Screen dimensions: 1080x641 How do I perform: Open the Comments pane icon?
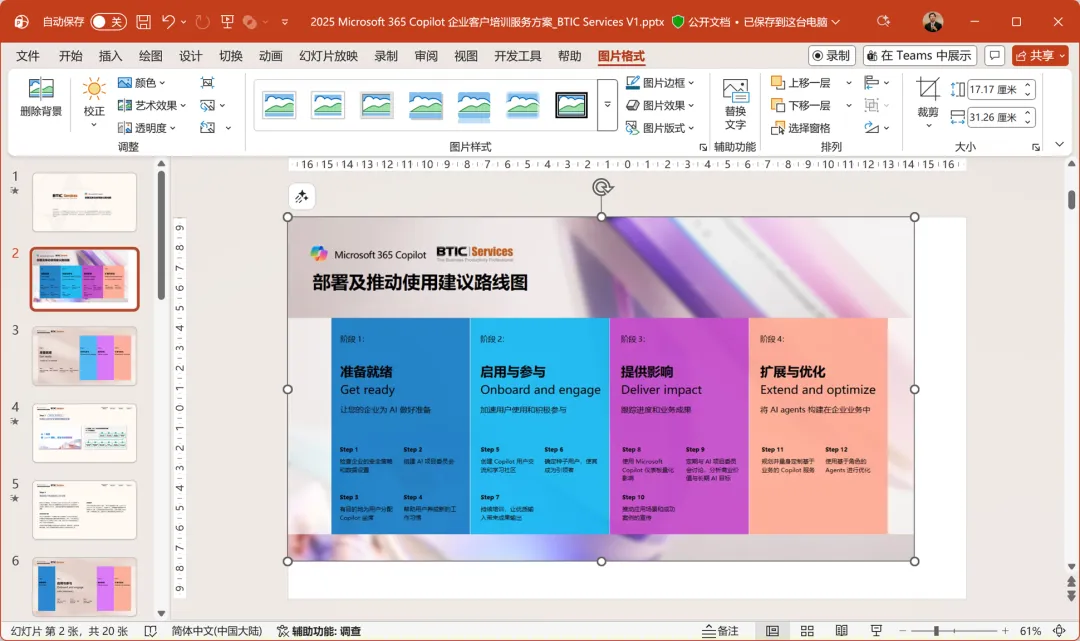click(994, 56)
